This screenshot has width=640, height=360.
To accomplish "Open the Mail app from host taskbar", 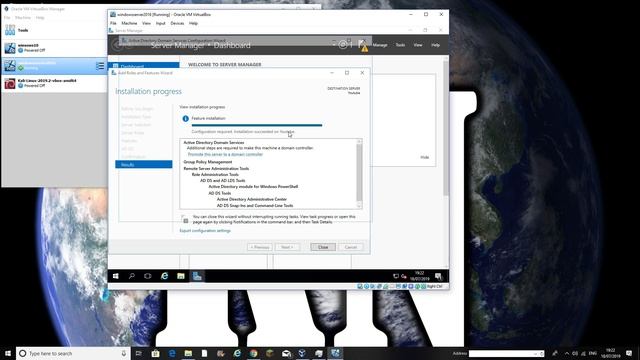I will point(286,353).
